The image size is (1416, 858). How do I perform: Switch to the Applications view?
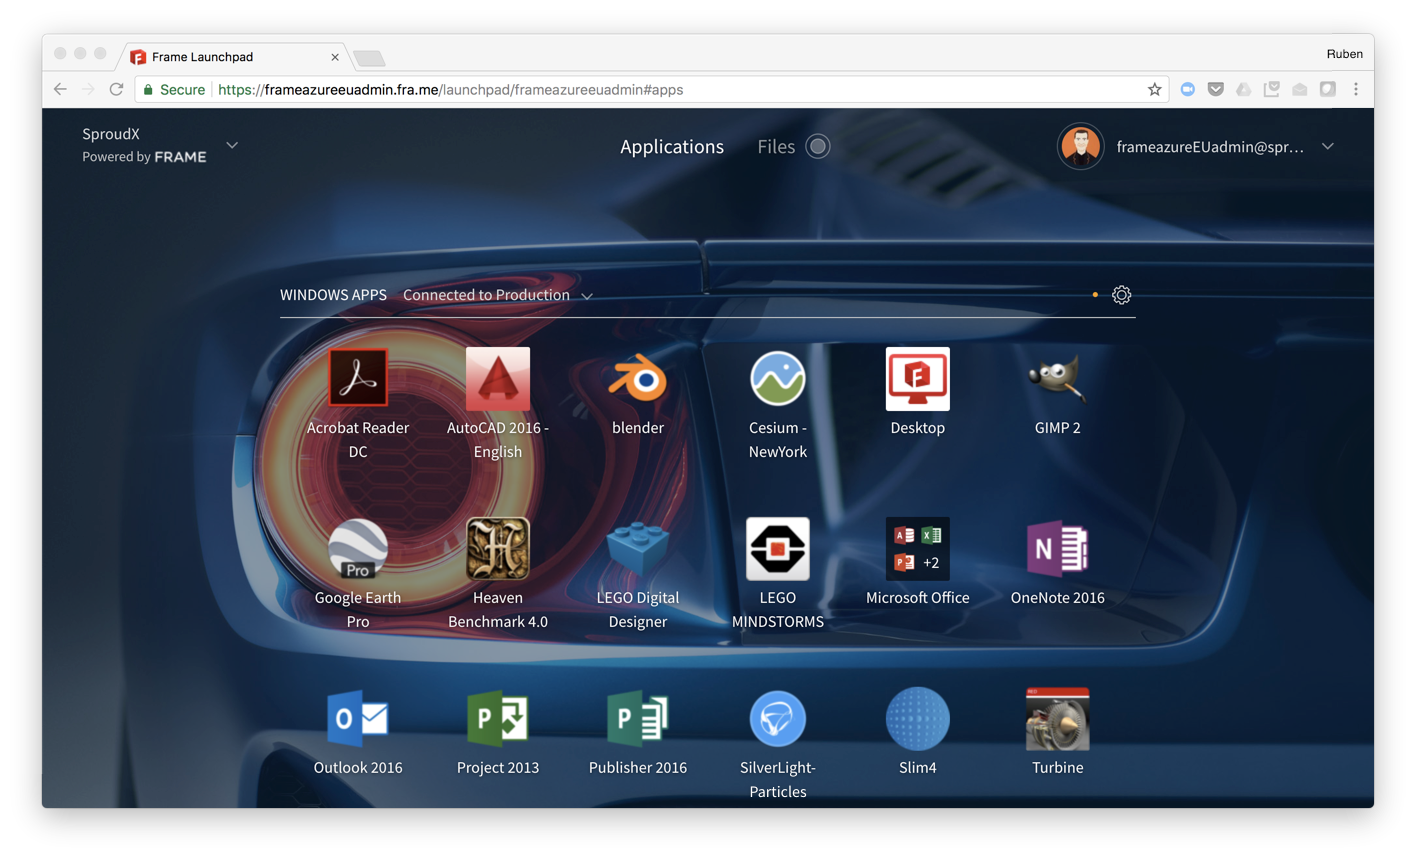point(672,147)
